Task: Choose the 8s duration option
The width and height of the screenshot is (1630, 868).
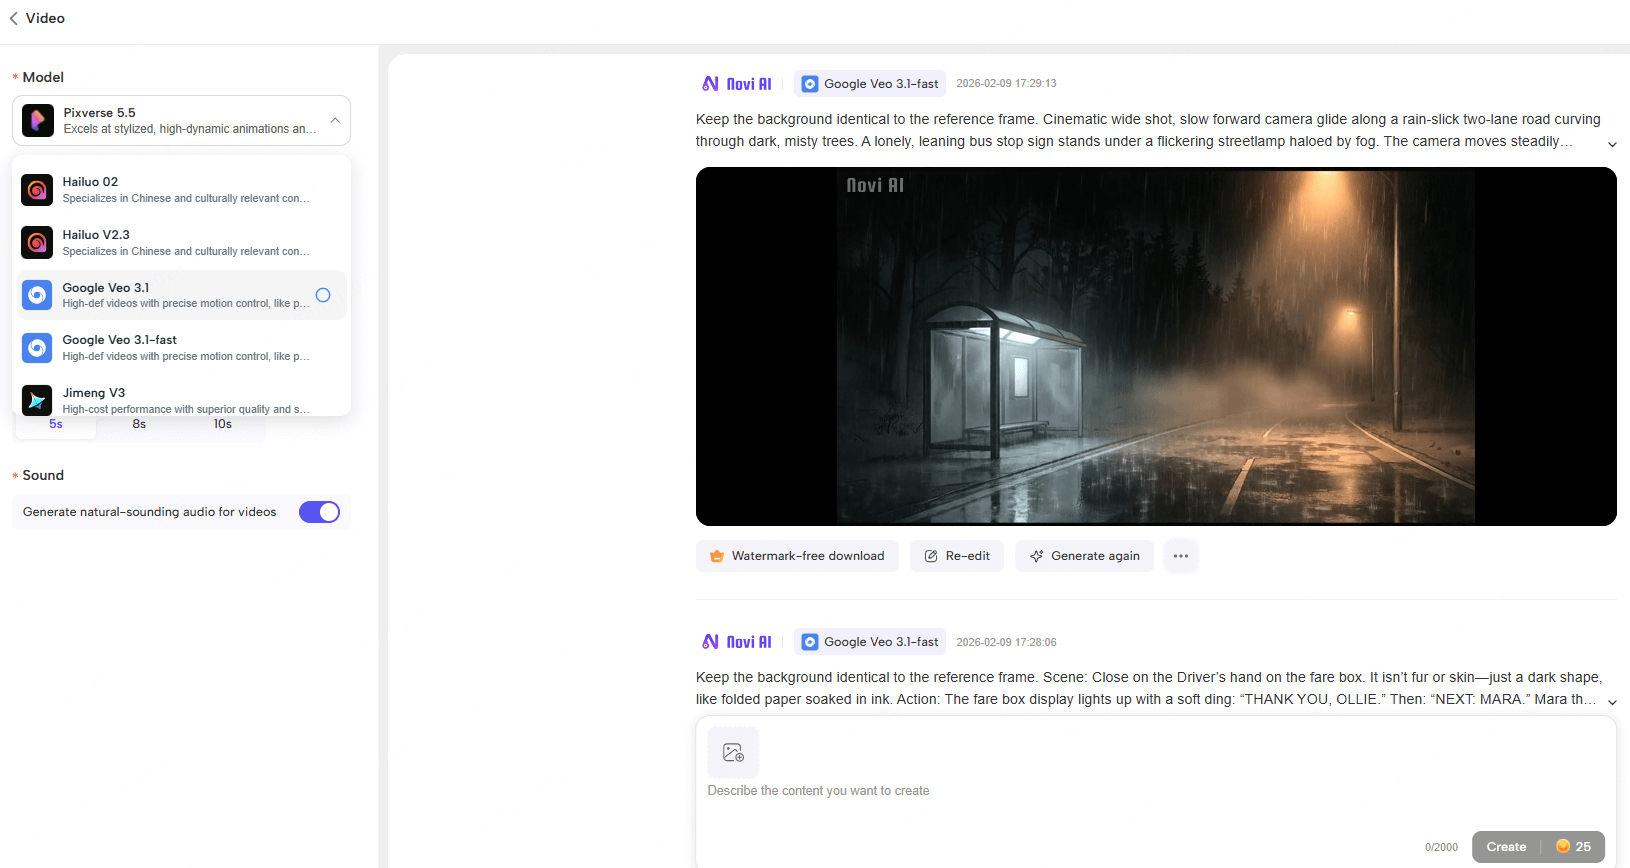Action: [x=139, y=425]
